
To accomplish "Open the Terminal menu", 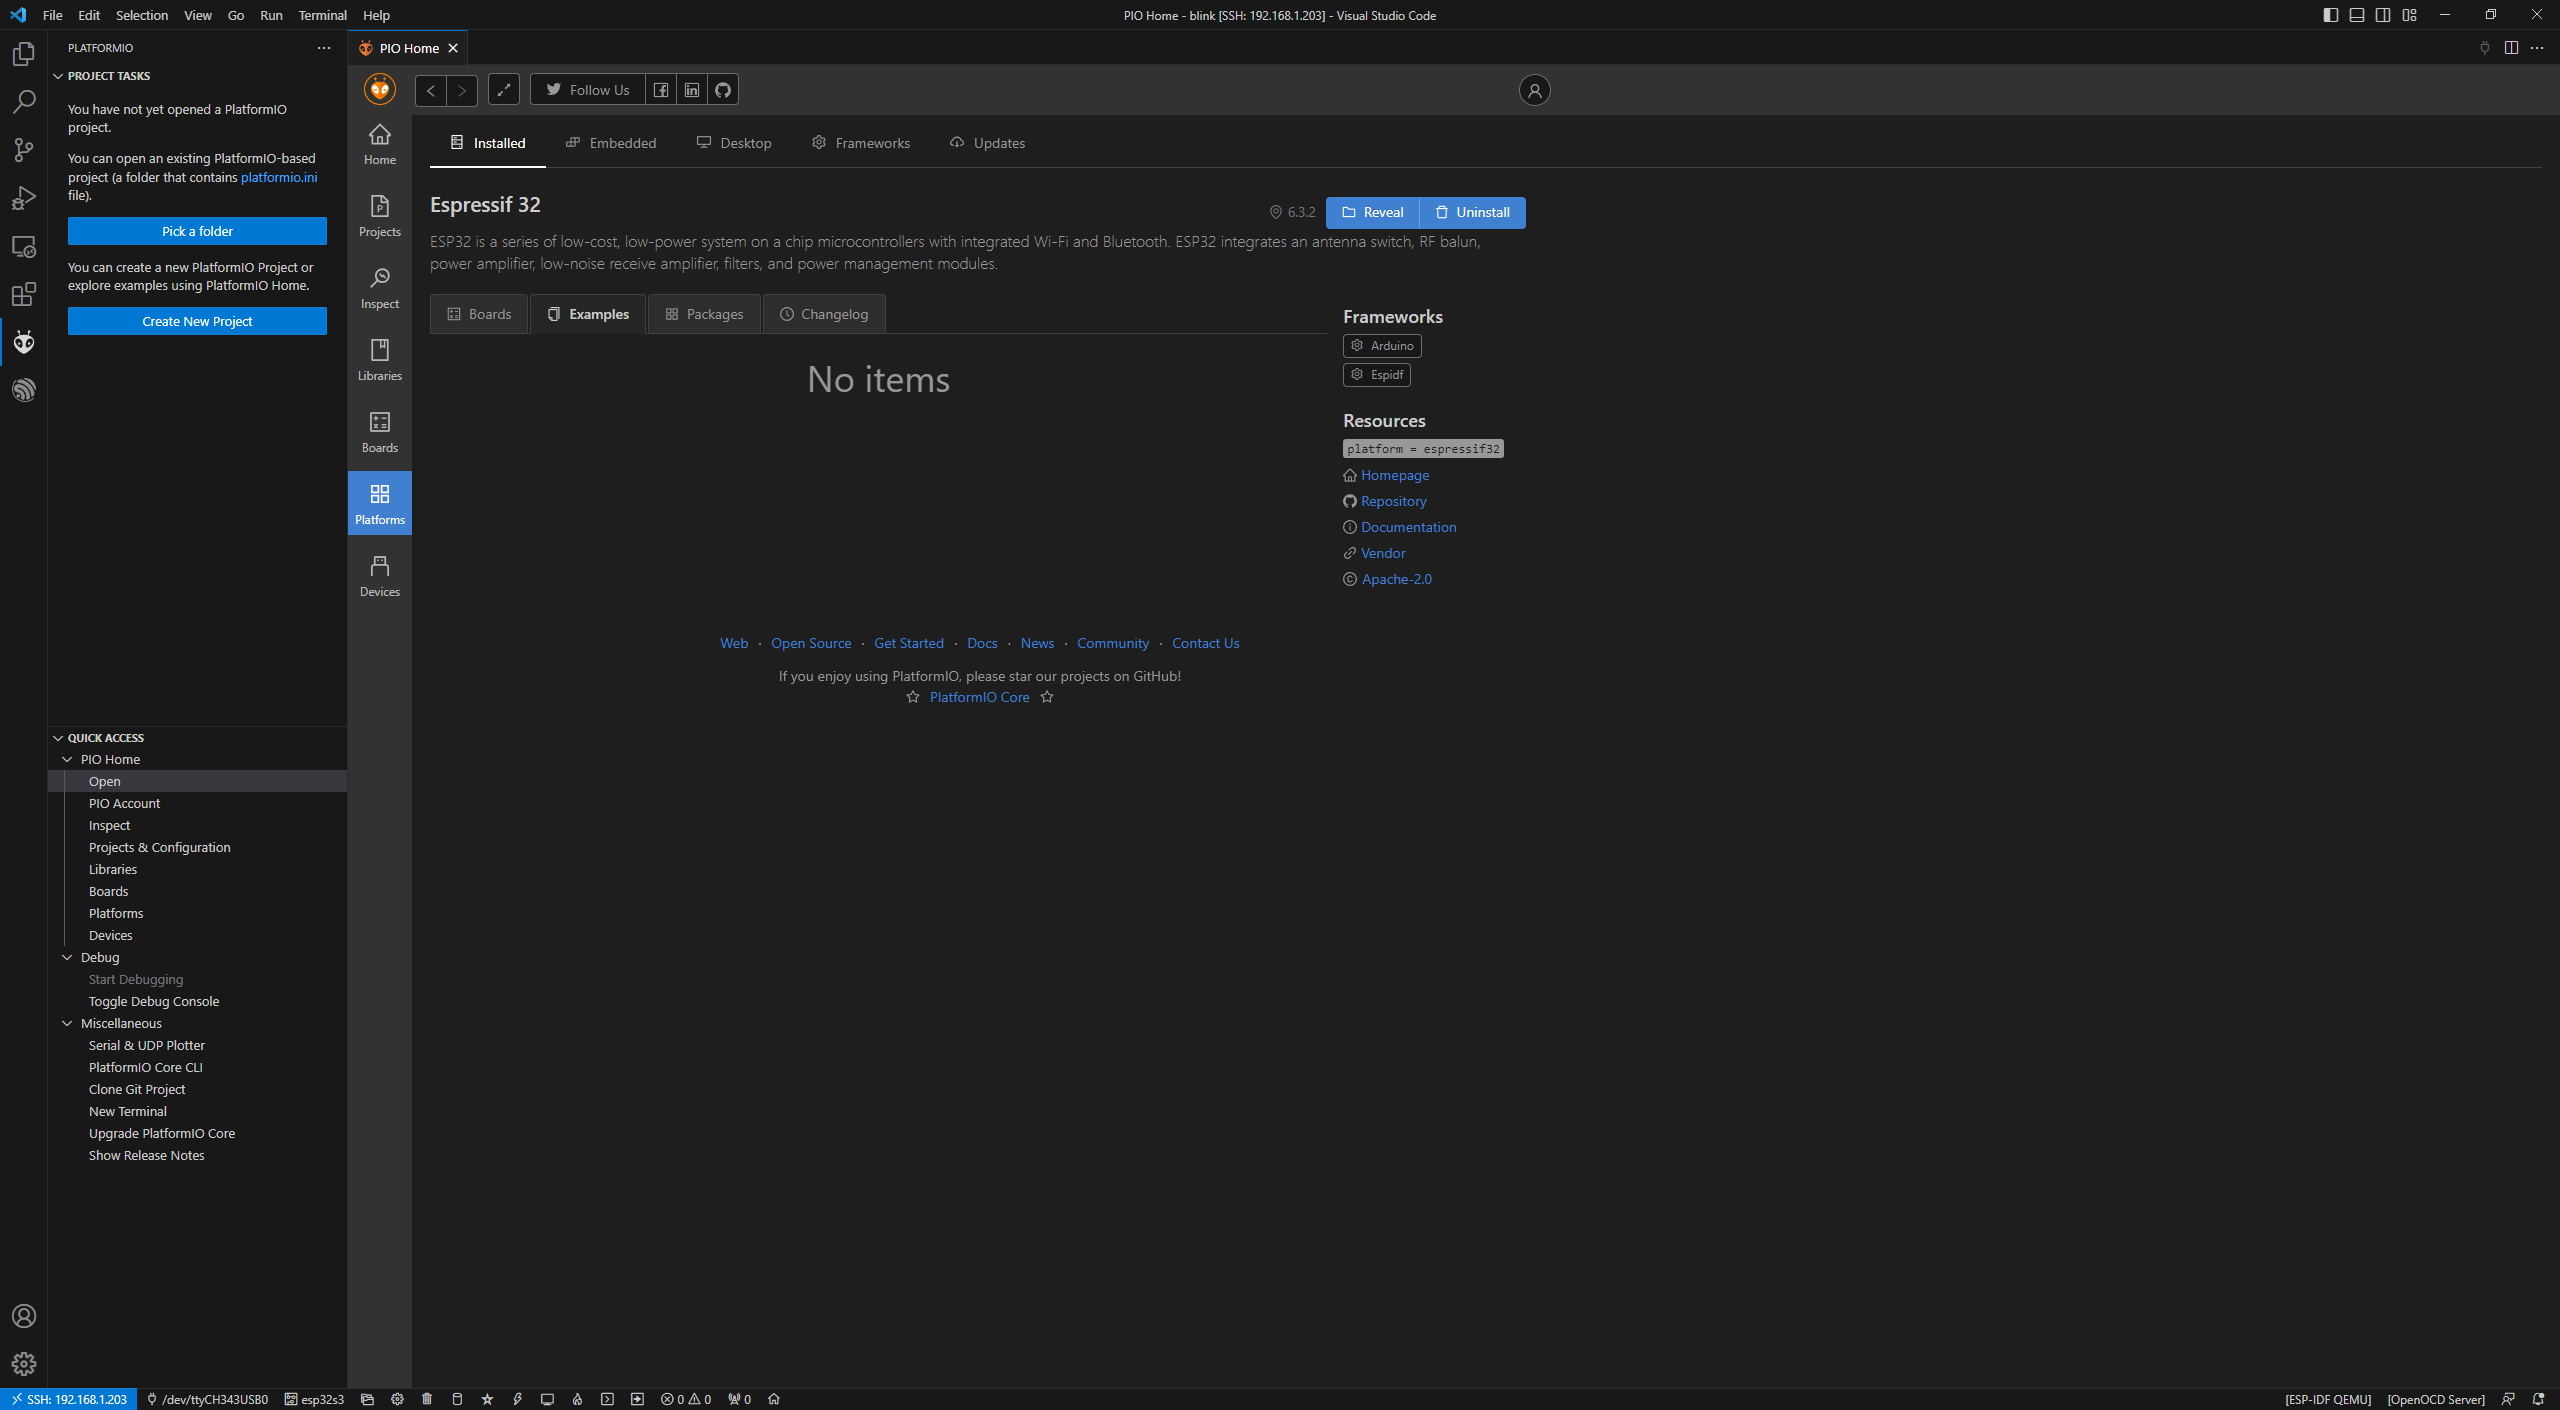I will click(322, 15).
